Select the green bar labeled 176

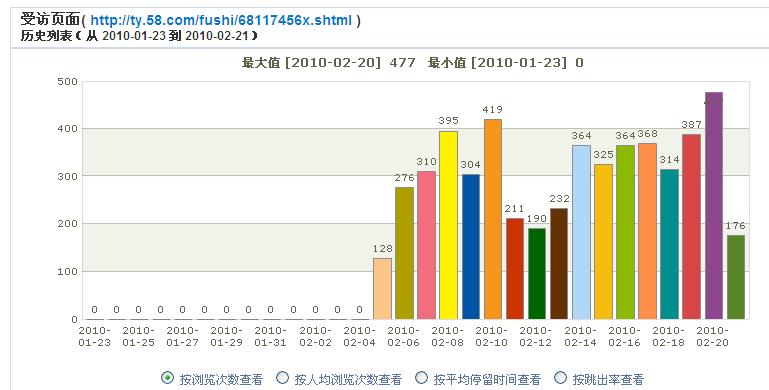coord(736,277)
